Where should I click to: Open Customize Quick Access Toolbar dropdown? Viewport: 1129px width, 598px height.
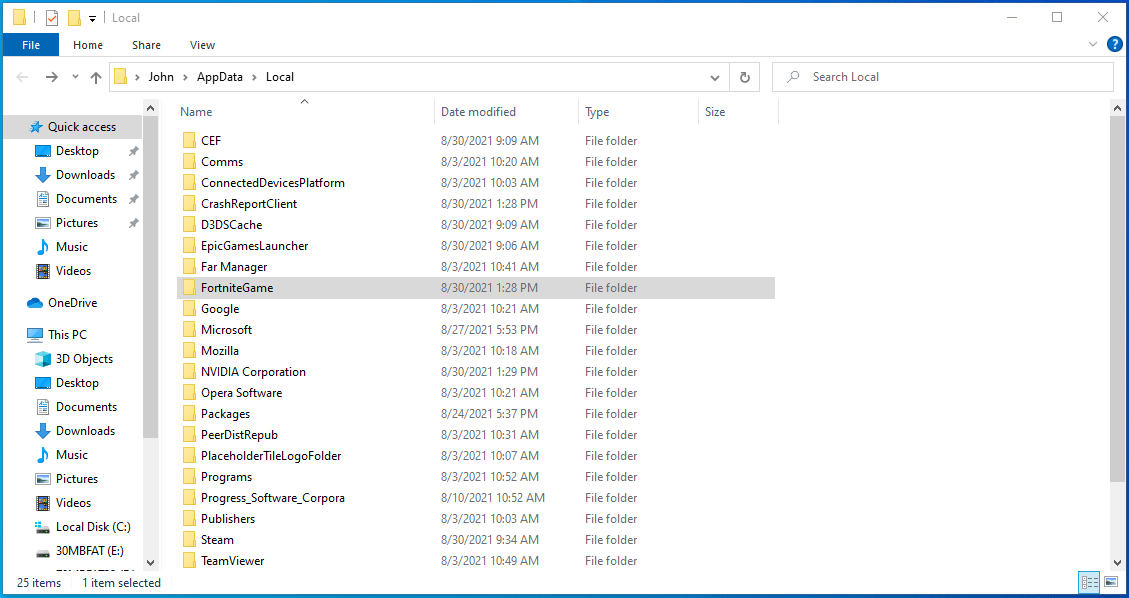[x=92, y=18]
